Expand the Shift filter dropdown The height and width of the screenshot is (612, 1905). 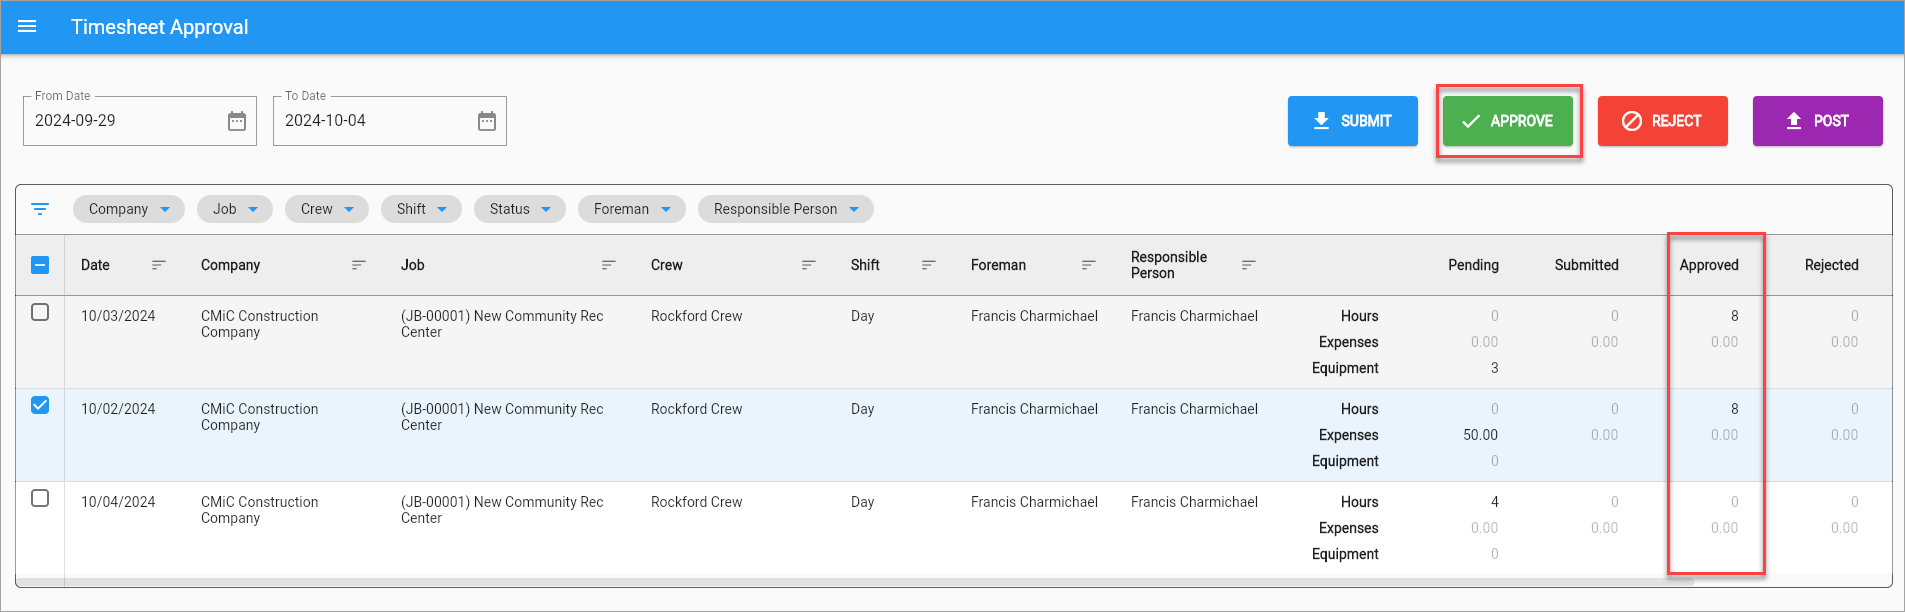[421, 209]
